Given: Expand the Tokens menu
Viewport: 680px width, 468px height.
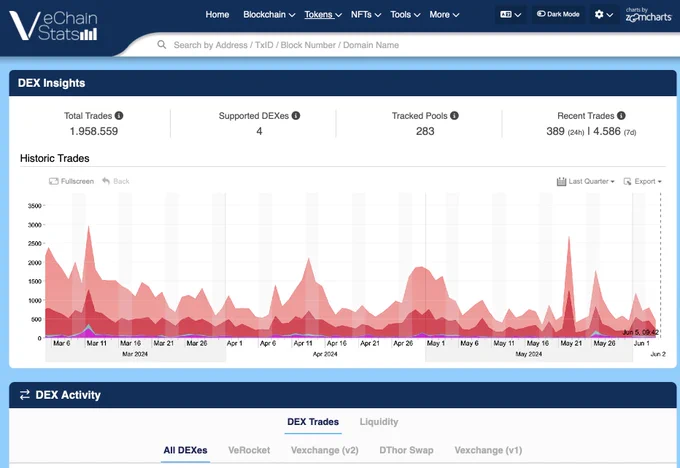Looking at the screenshot, I should pos(323,15).
